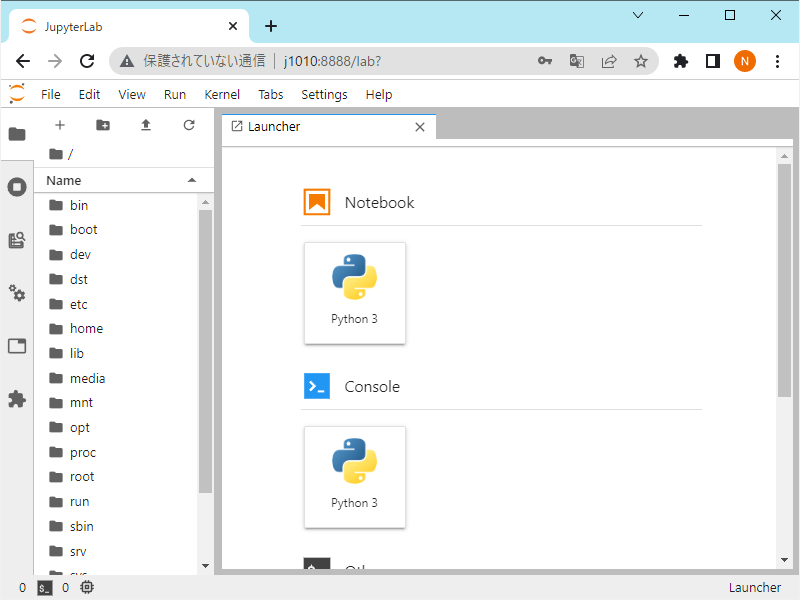The height and width of the screenshot is (600, 800).
Task: Open the Table of Contents sidebar icon
Action: [x=17, y=240]
